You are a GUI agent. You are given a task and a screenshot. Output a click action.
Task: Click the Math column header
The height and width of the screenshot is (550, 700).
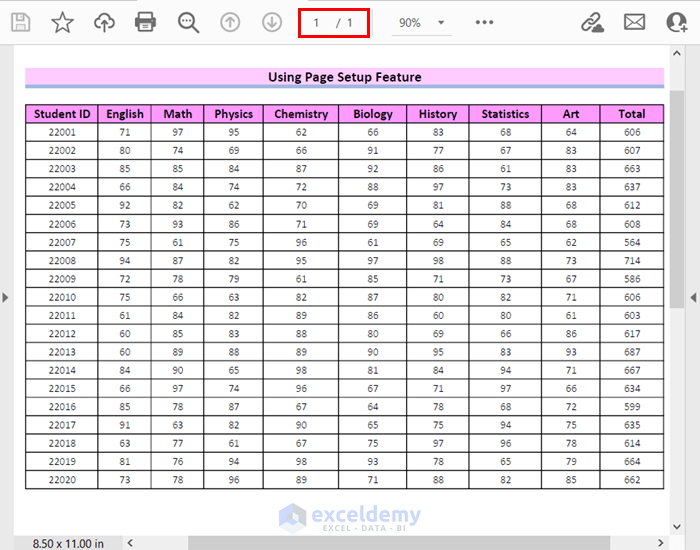coord(178,114)
